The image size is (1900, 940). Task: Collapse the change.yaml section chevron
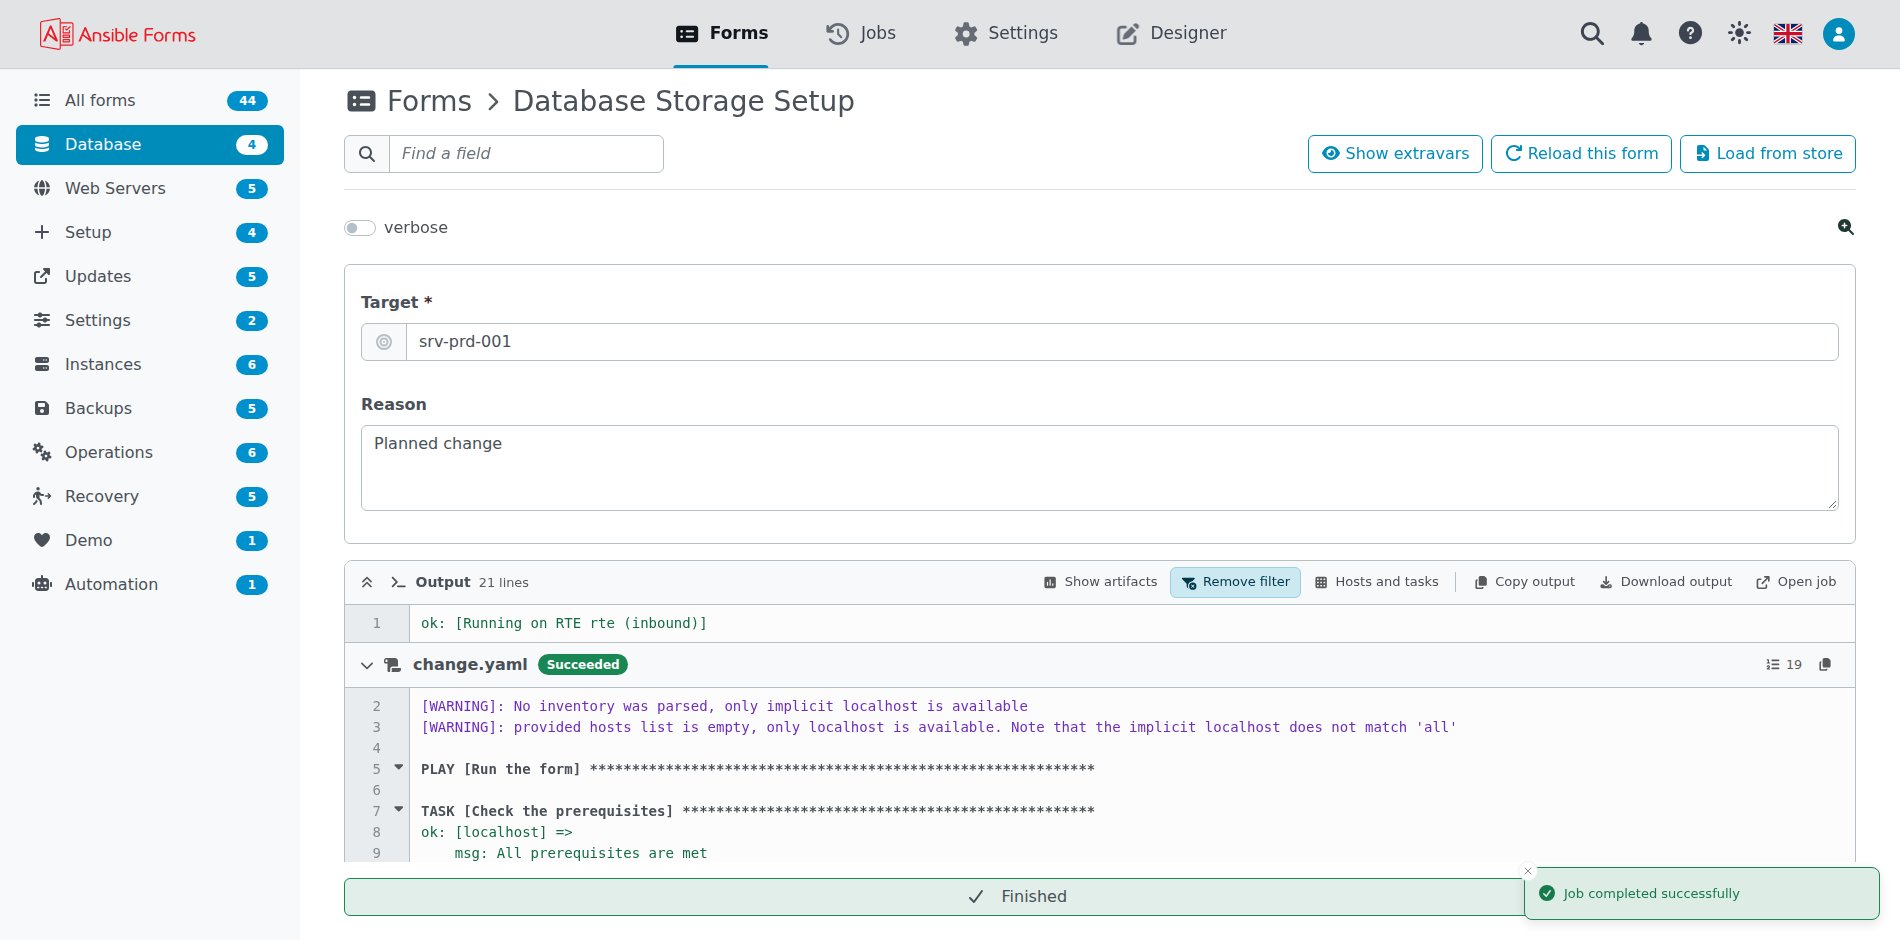click(367, 665)
